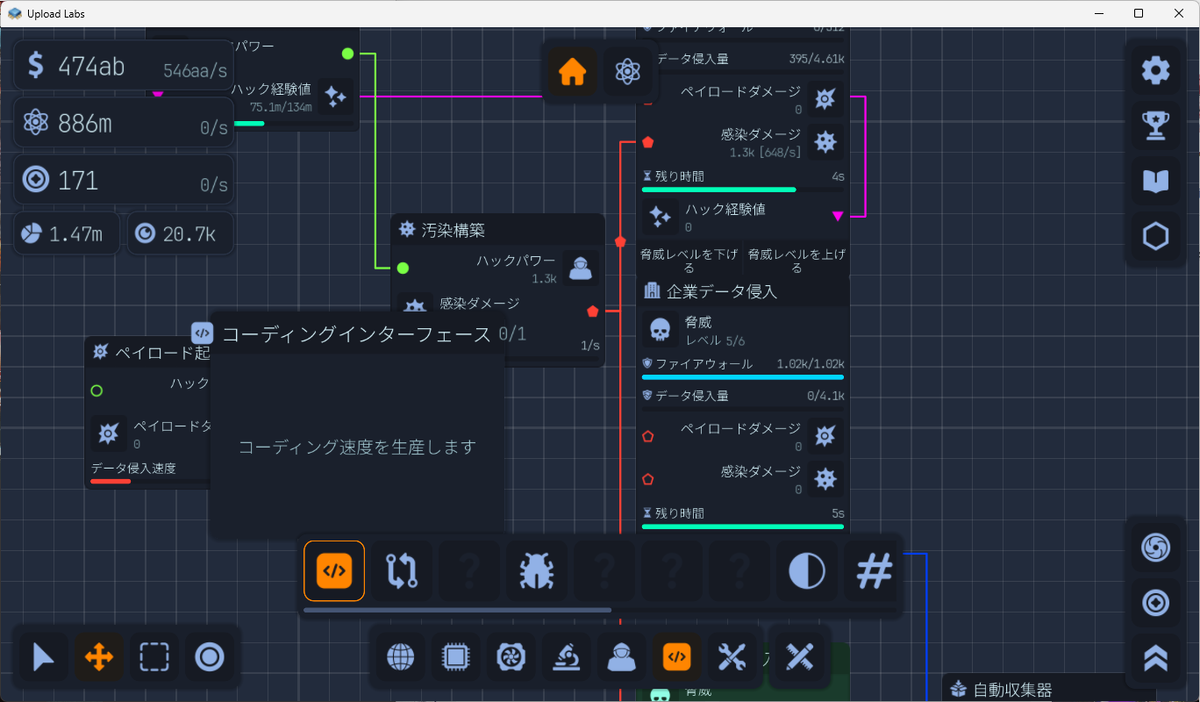Click 脅威レベルを上げる button
The width and height of the screenshot is (1200, 702).
(x=796, y=261)
